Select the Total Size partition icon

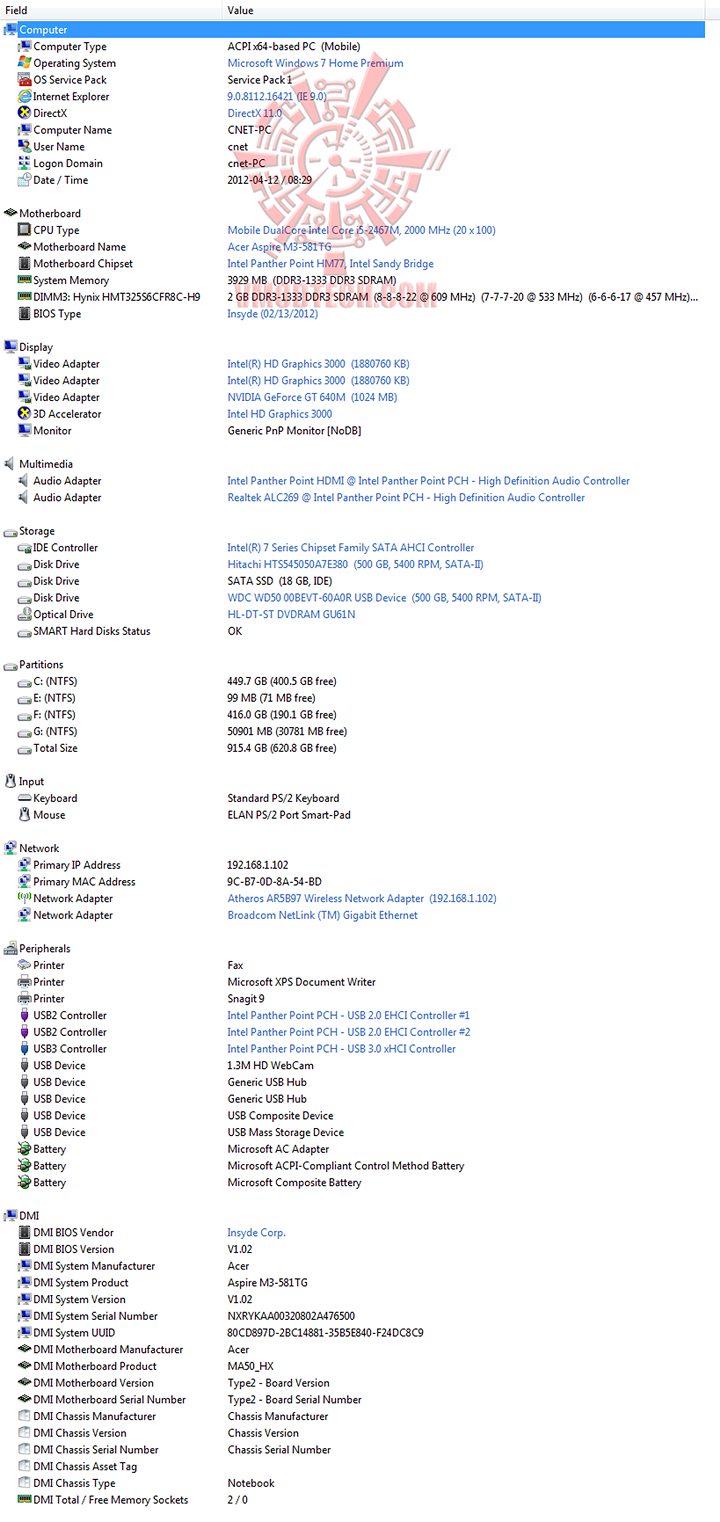tap(25, 748)
